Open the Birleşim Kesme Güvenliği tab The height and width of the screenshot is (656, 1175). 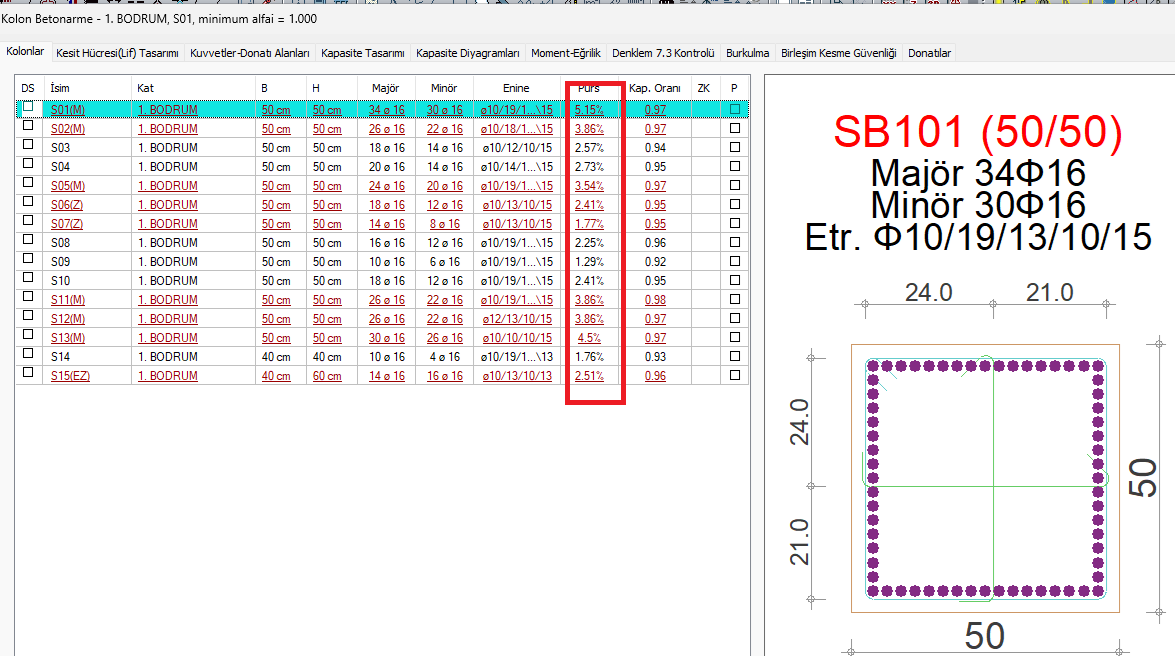[x=839, y=53]
